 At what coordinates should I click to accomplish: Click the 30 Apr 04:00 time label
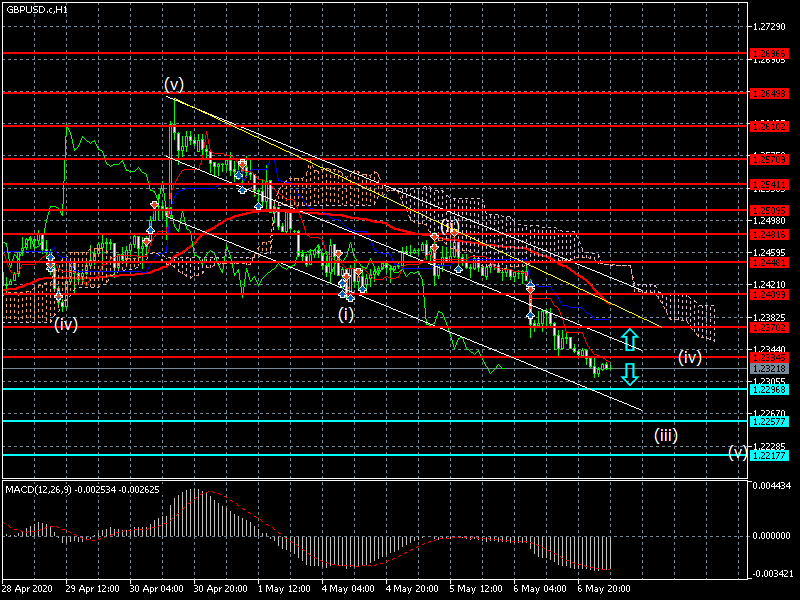coord(157,589)
